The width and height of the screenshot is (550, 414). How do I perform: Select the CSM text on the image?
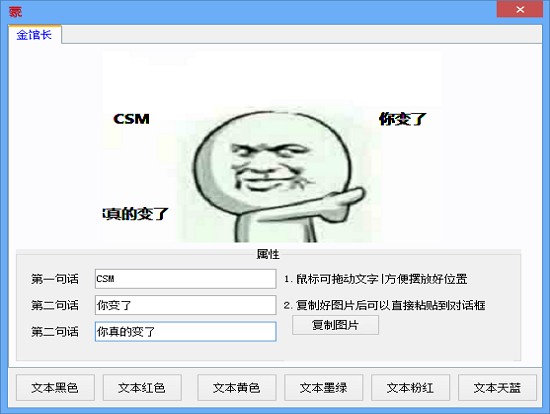pyautogui.click(x=131, y=119)
